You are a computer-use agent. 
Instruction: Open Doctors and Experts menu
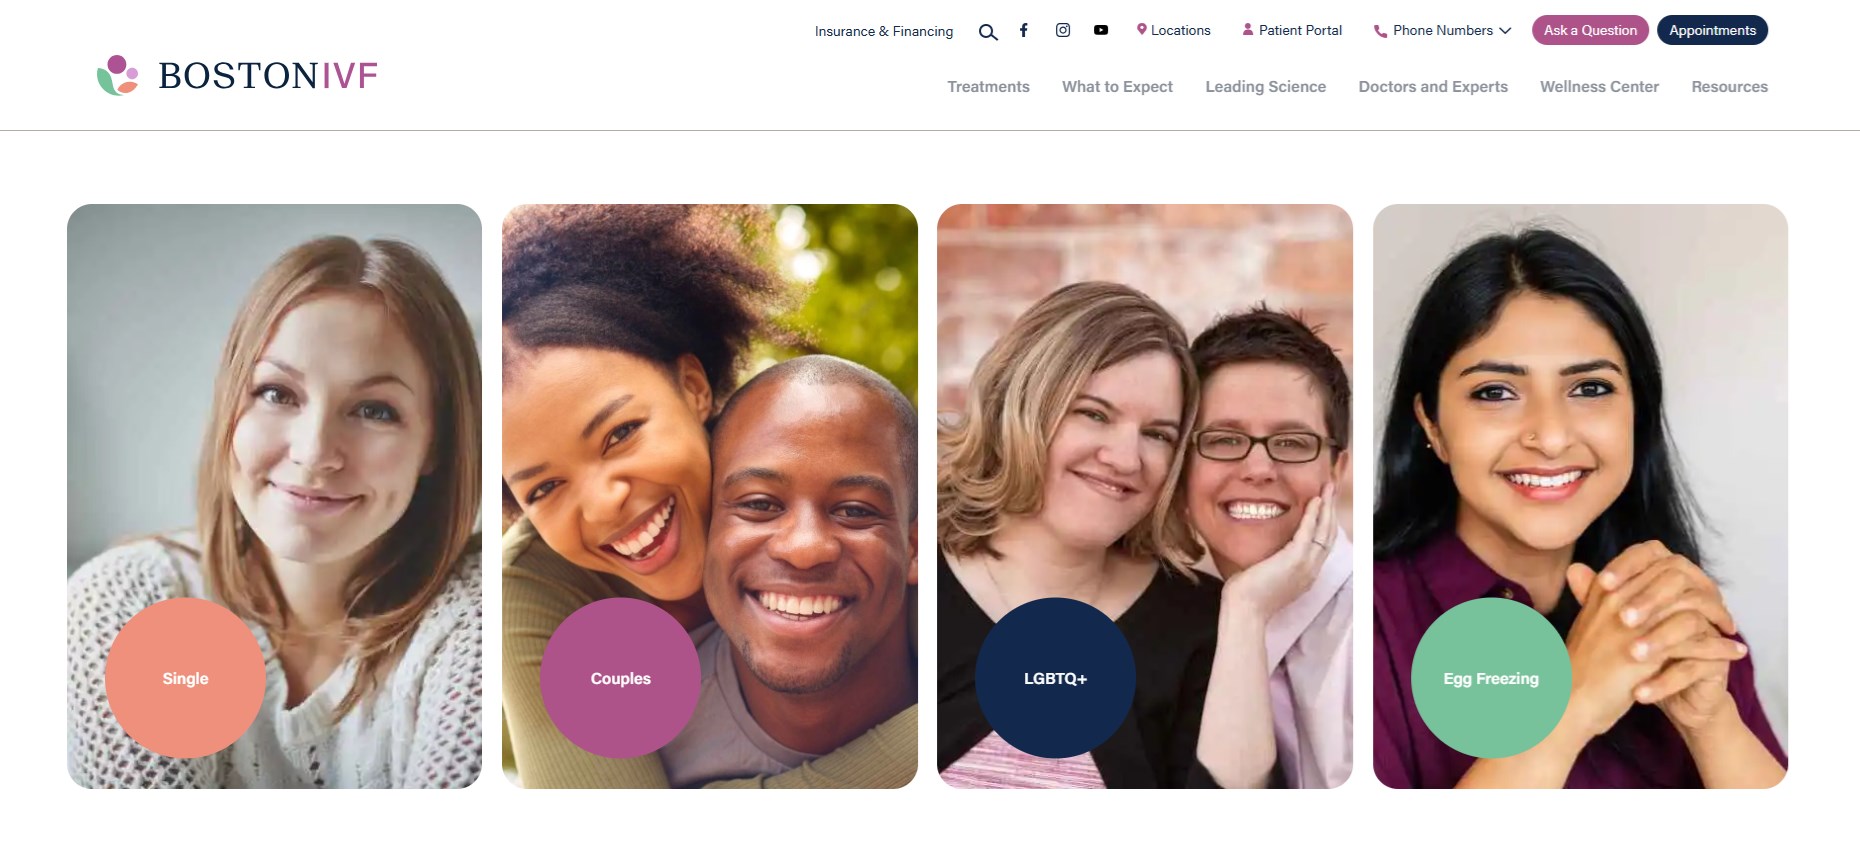(x=1433, y=87)
